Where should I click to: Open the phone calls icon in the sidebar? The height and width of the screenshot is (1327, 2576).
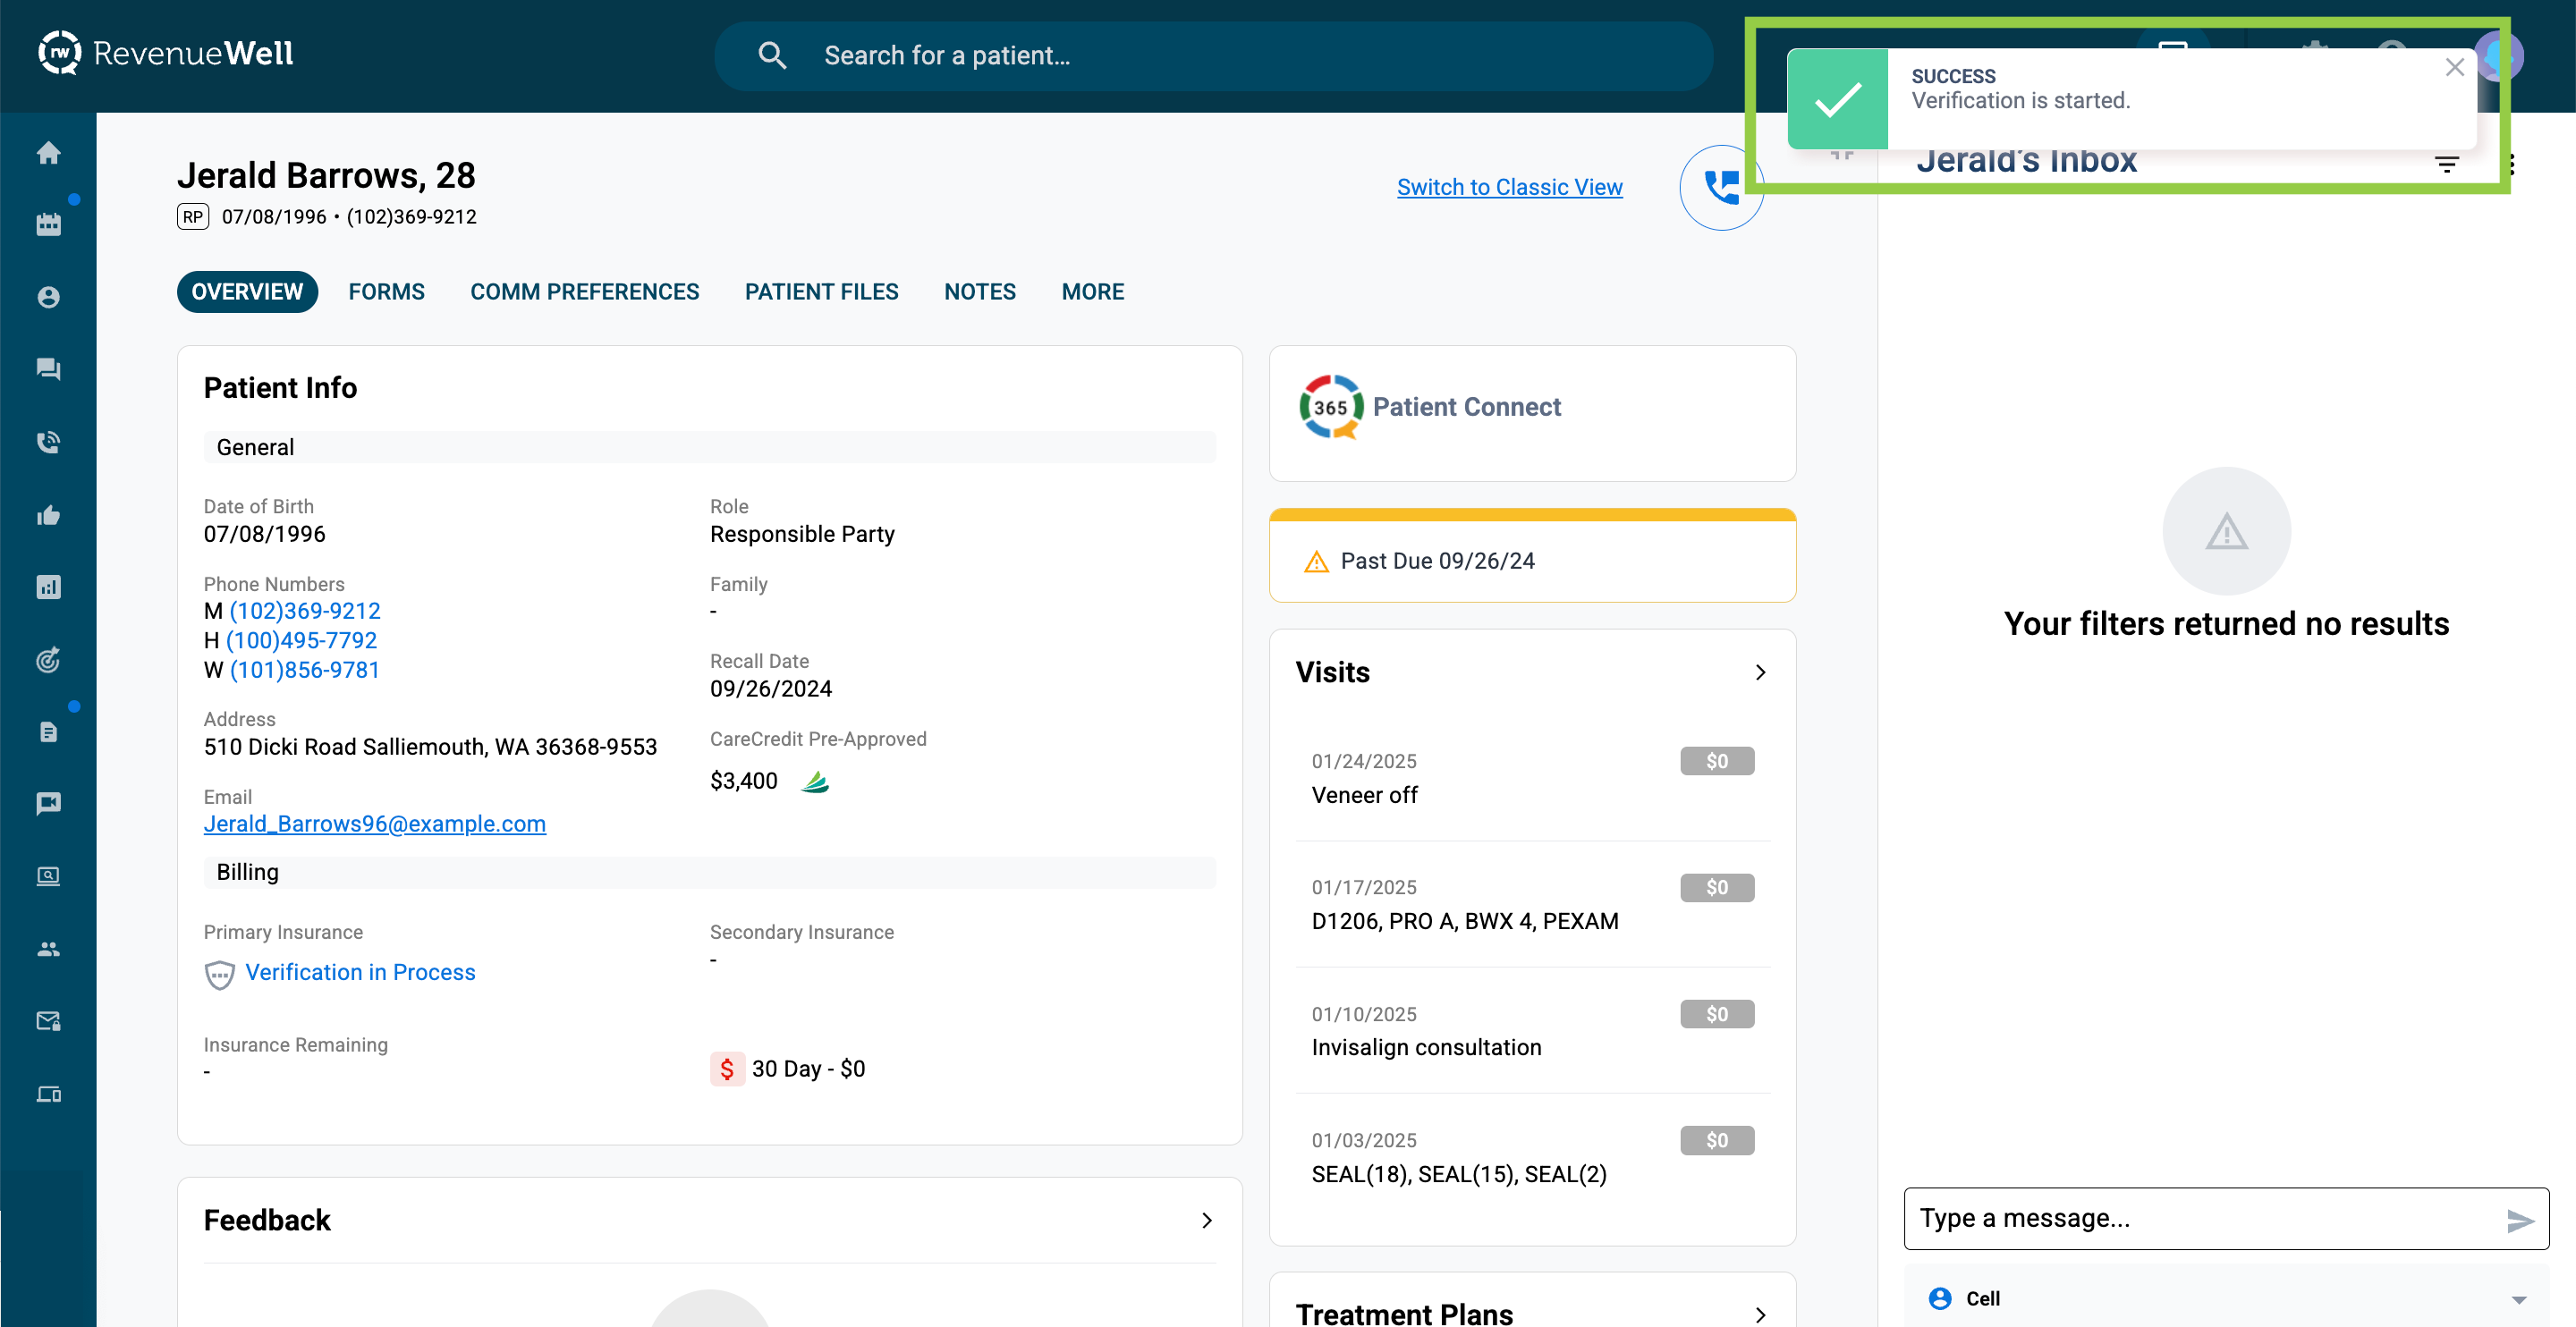coord(48,442)
